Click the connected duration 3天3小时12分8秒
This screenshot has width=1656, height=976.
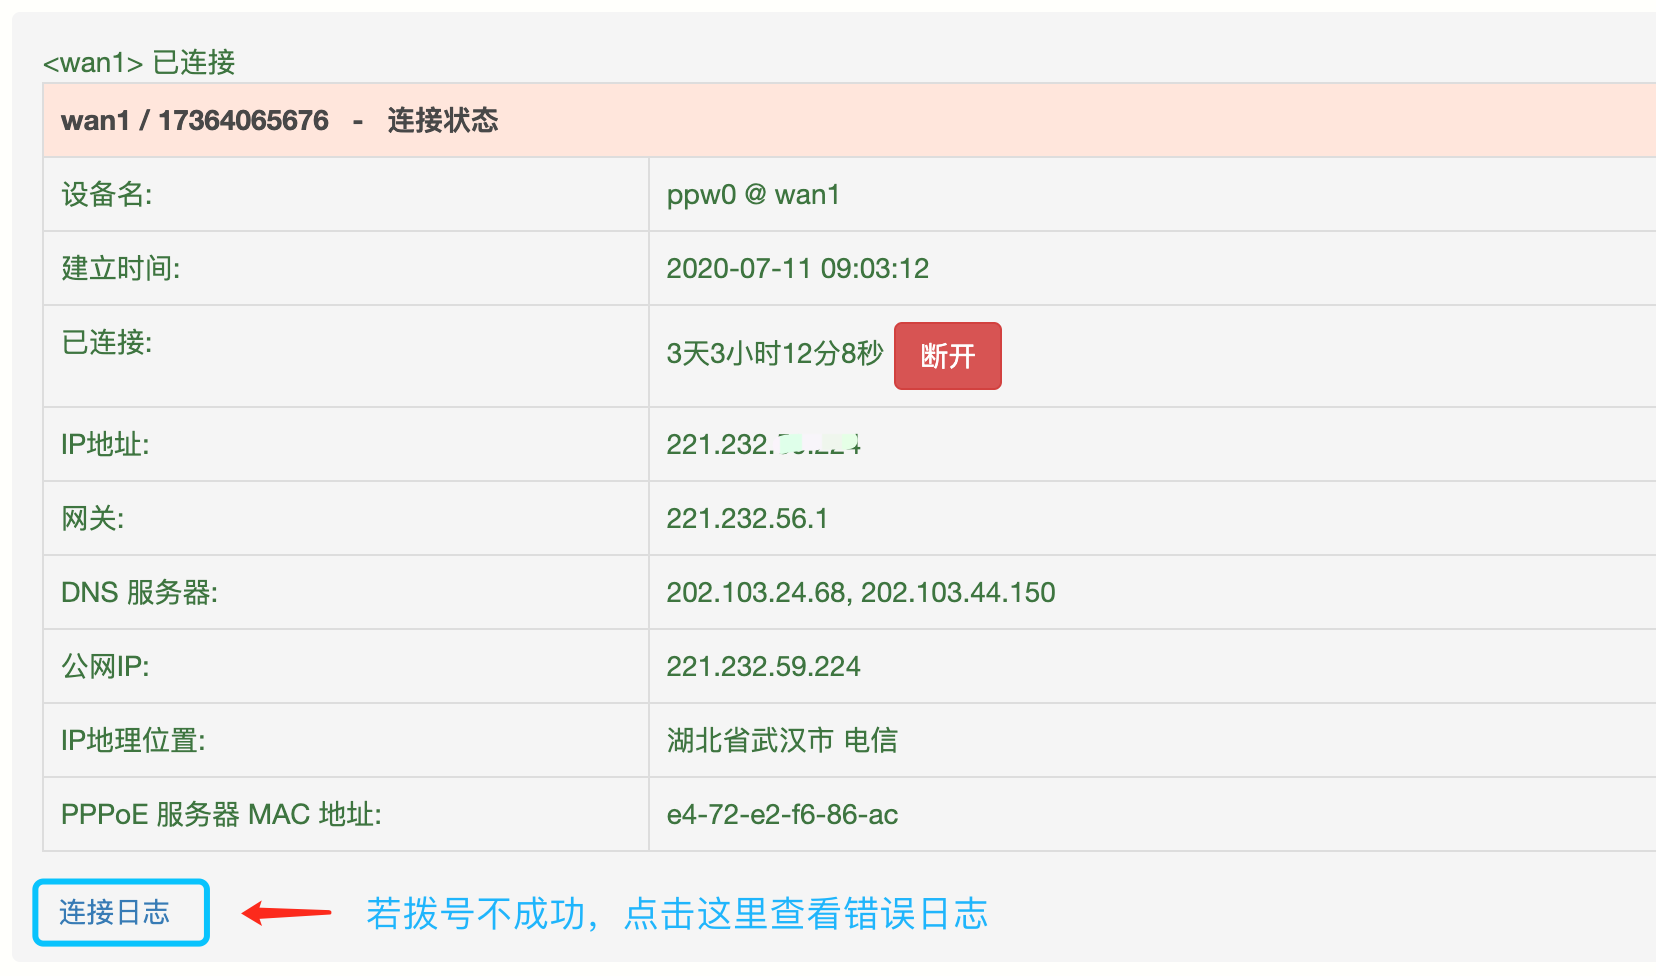775,354
